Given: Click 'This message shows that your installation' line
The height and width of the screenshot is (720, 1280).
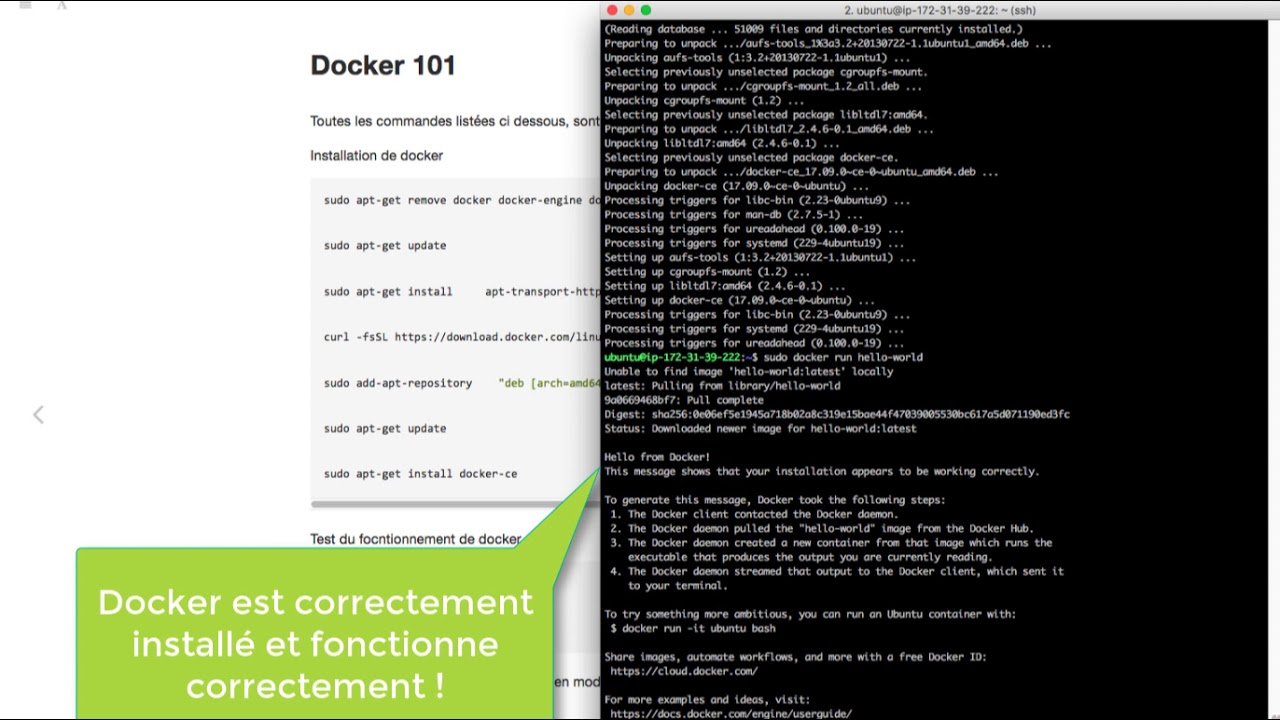Looking at the screenshot, I should pos(822,471).
